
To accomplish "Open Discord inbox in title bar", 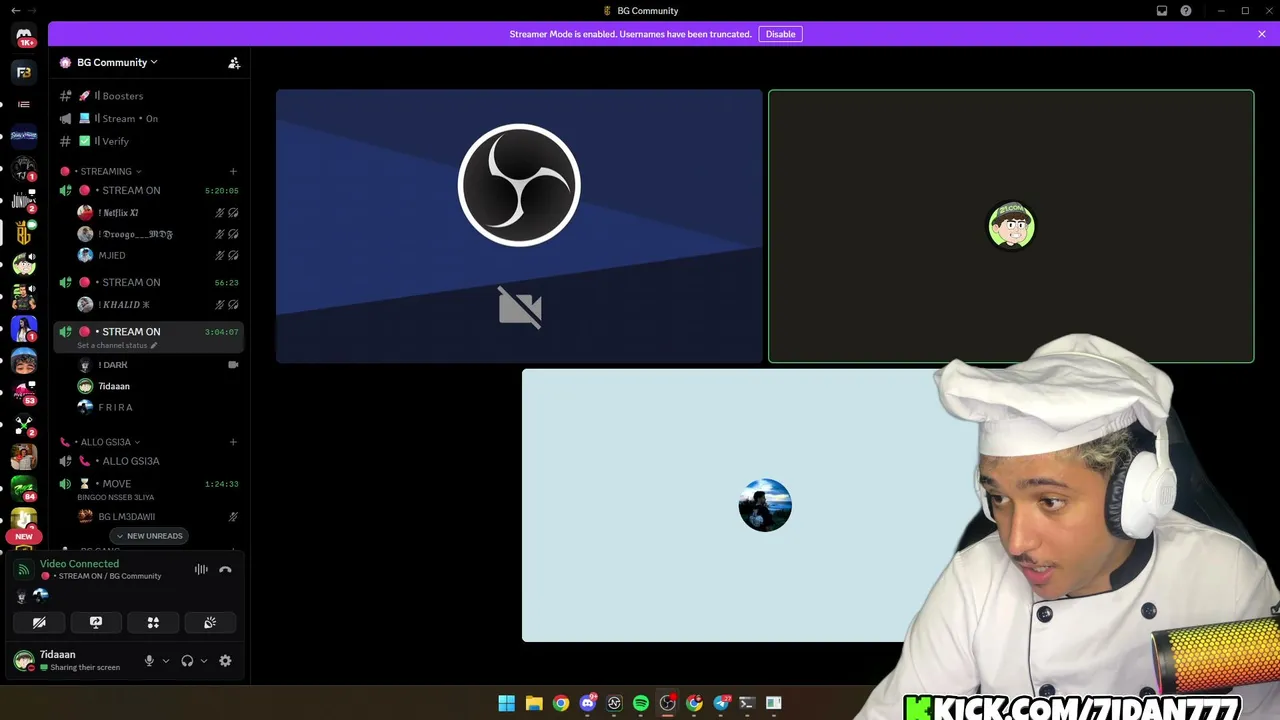I will 1162,11.
